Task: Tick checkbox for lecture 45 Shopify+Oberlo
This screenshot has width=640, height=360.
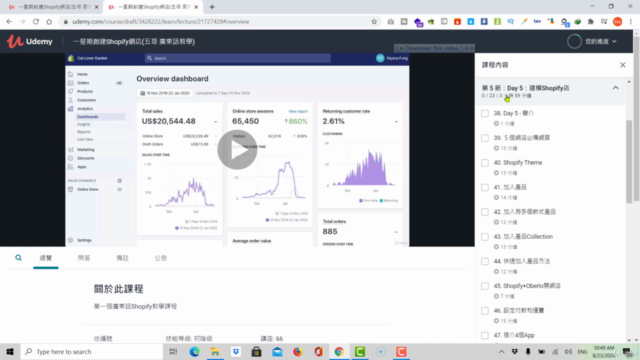Action: click(485, 286)
